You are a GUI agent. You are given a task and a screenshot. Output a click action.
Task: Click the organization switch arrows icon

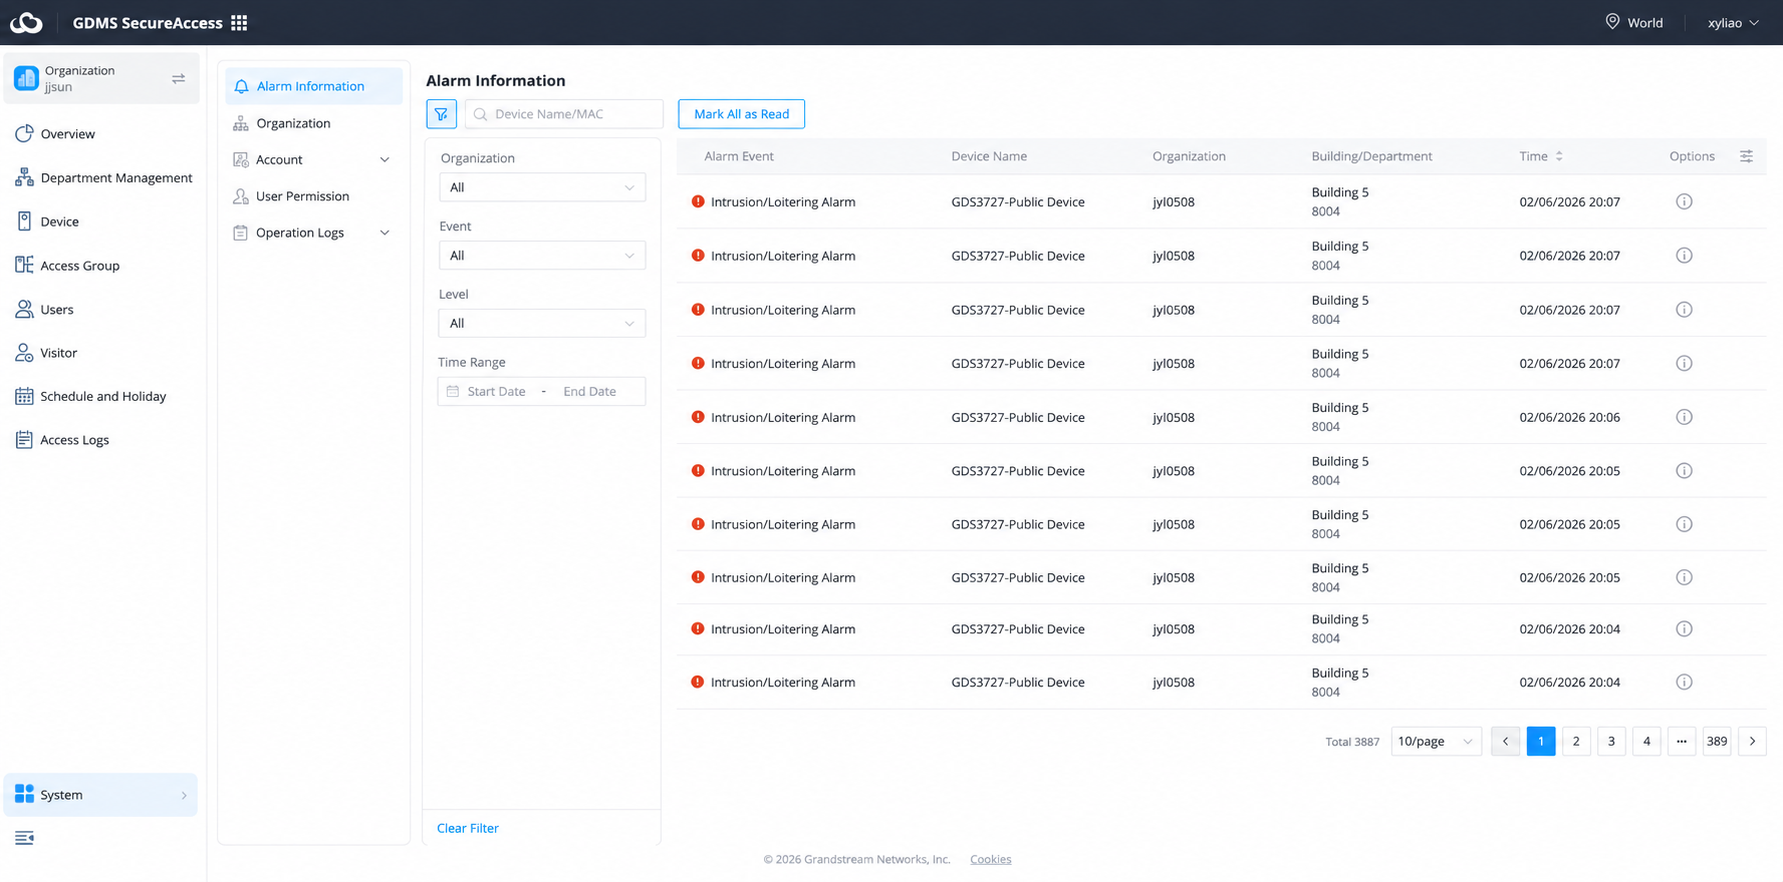pos(178,78)
